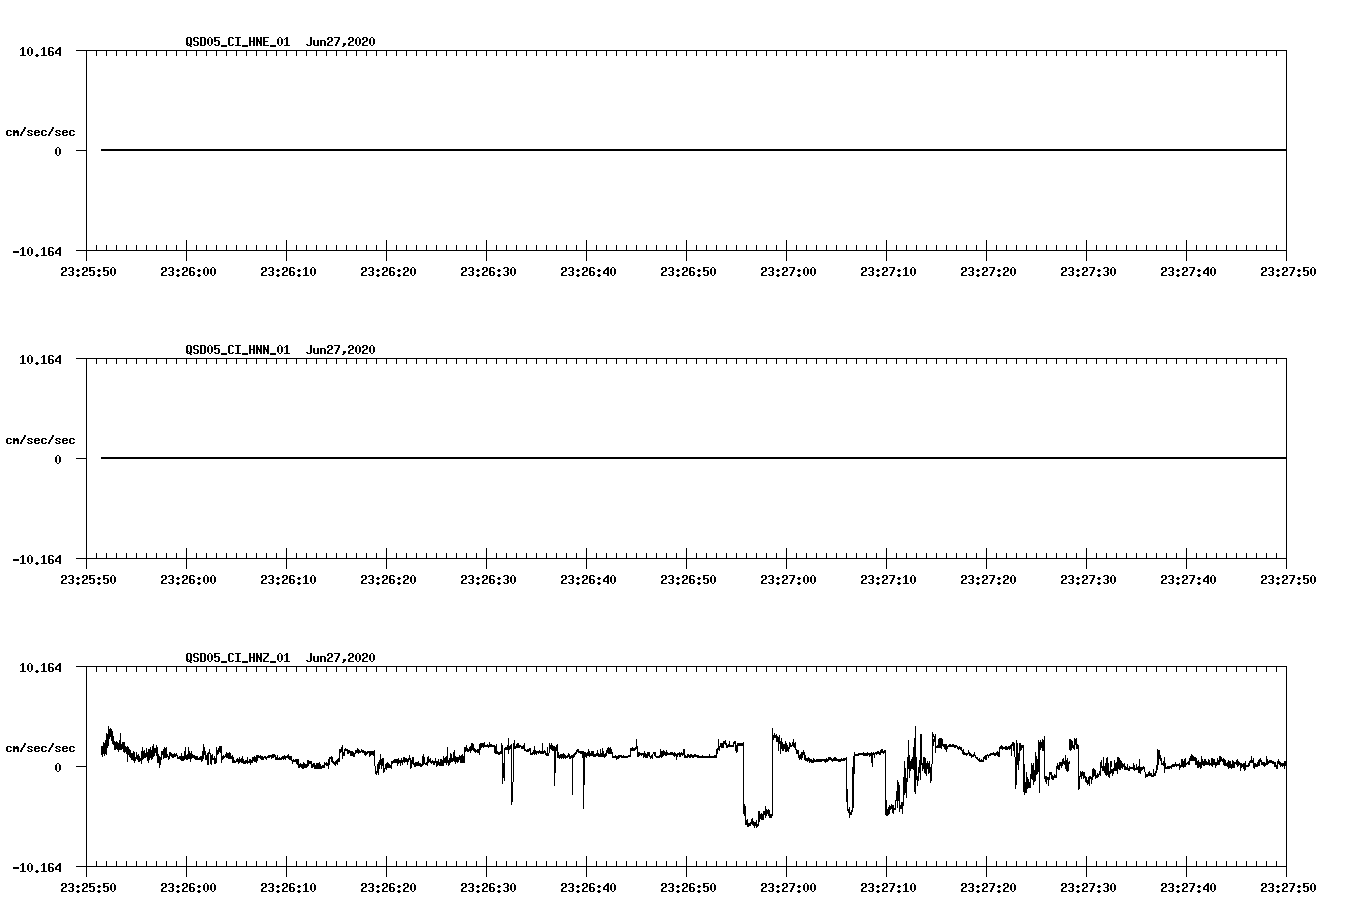The width and height of the screenshot is (1358, 924).
Task: Click 23:26:20 time label on HNZ plot
Action: pyautogui.click(x=387, y=887)
